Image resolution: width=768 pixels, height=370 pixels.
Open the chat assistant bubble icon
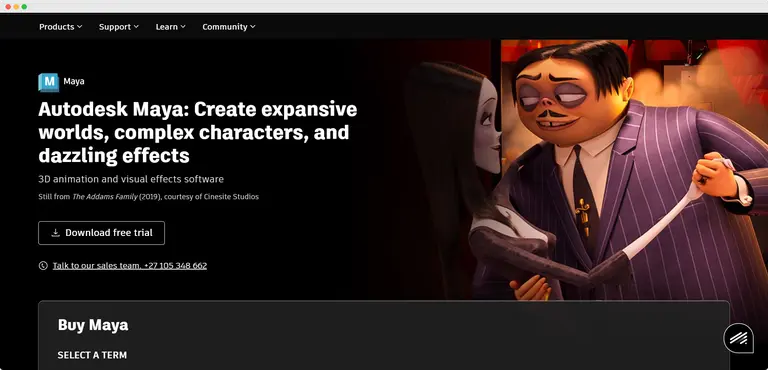tap(739, 338)
